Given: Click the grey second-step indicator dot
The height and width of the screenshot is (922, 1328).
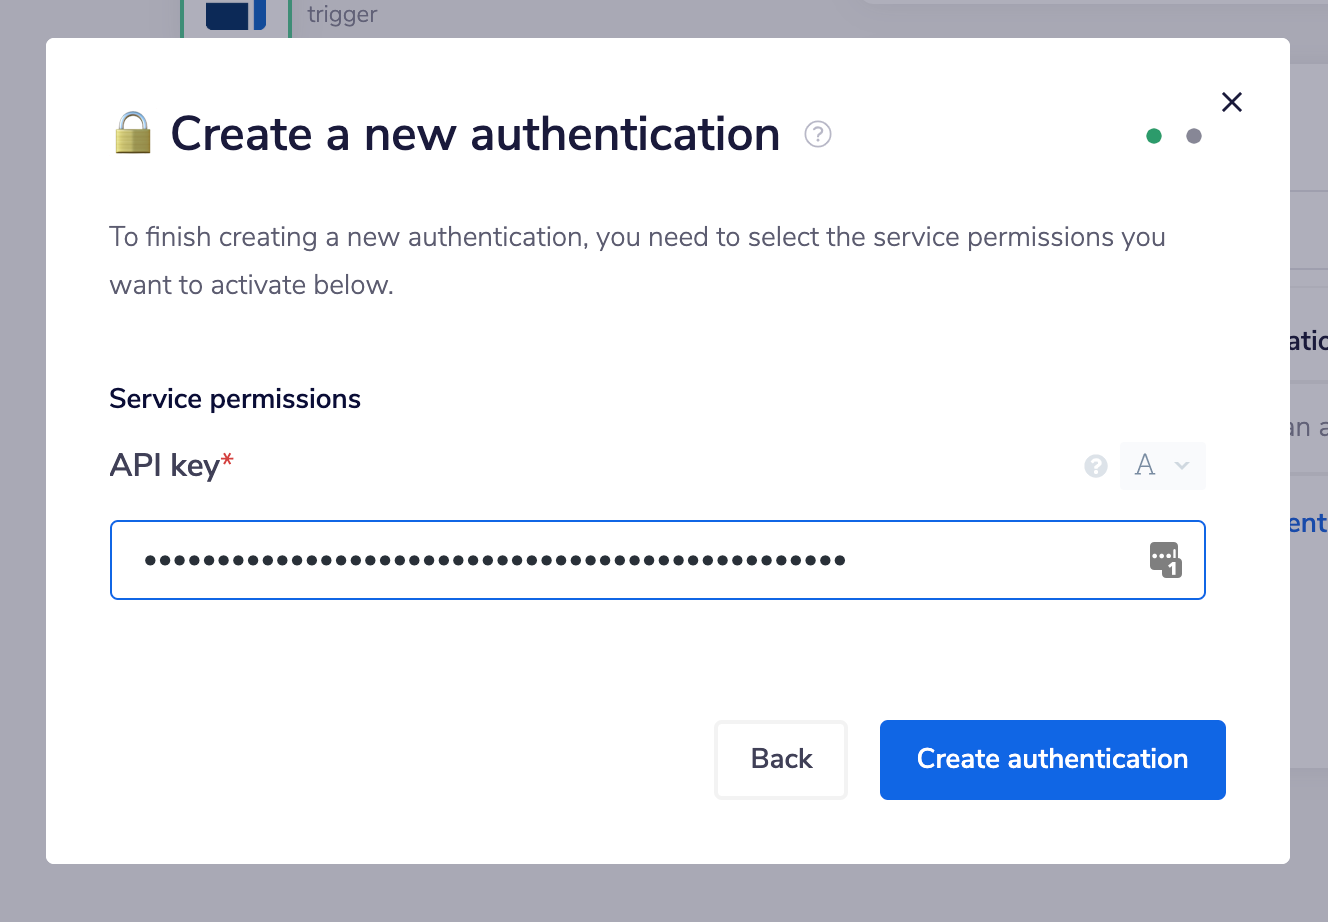Looking at the screenshot, I should pos(1194,136).
